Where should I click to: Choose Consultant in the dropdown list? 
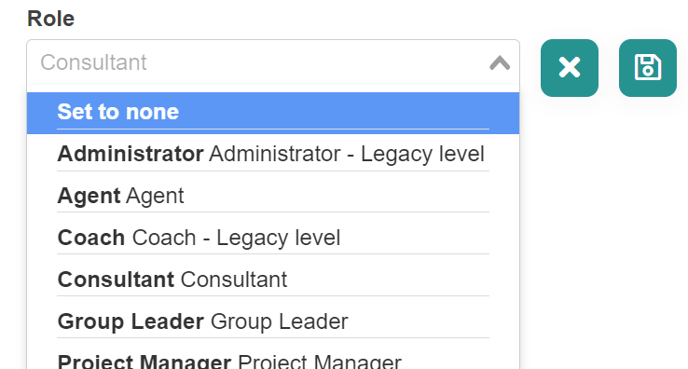pos(273,280)
